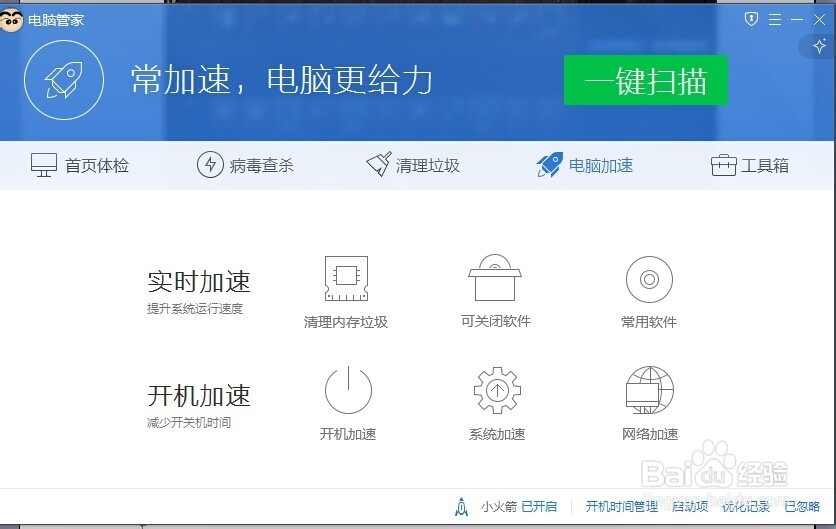
Task: Click the 提升系统运行速度 subtitle
Action: [x=195, y=308]
